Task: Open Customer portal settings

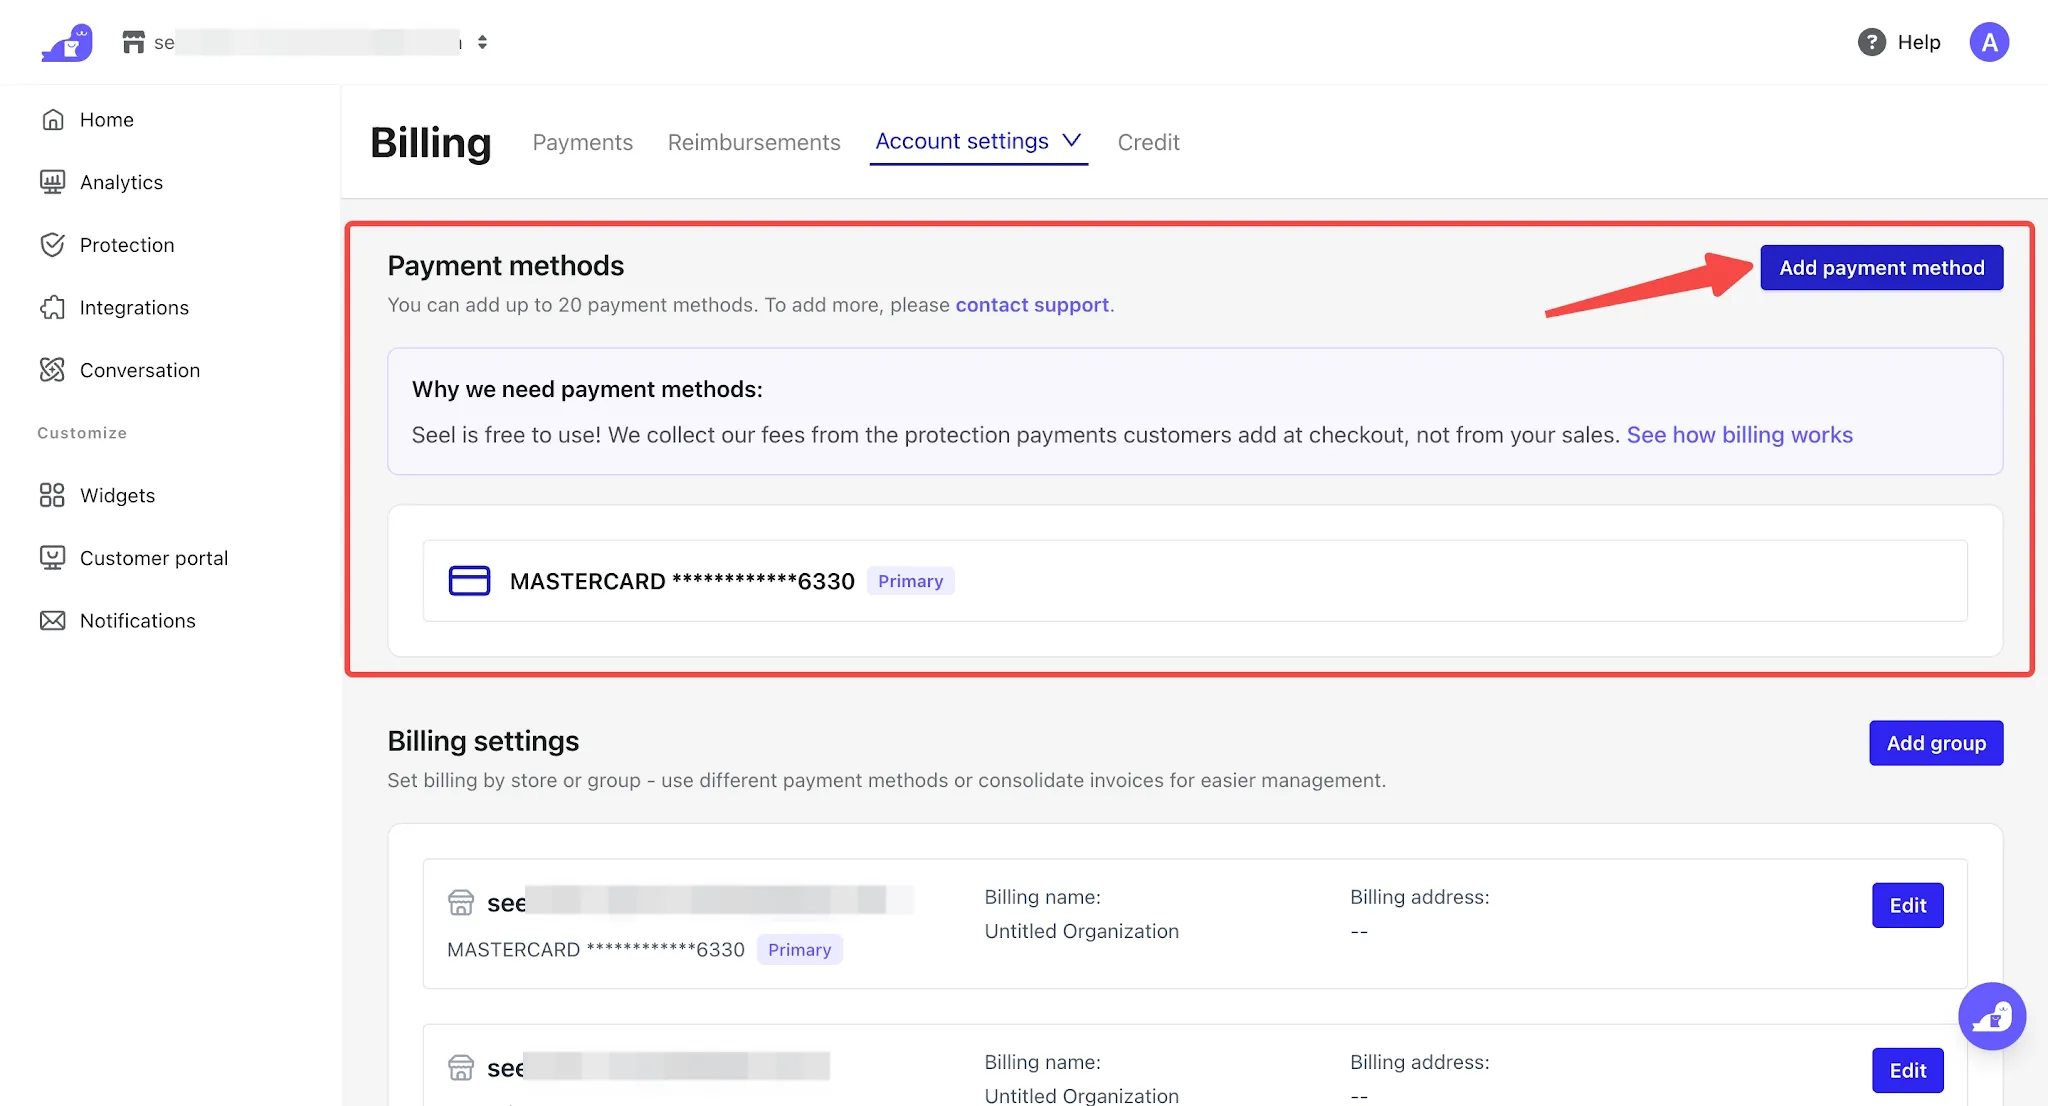Action: click(x=154, y=558)
